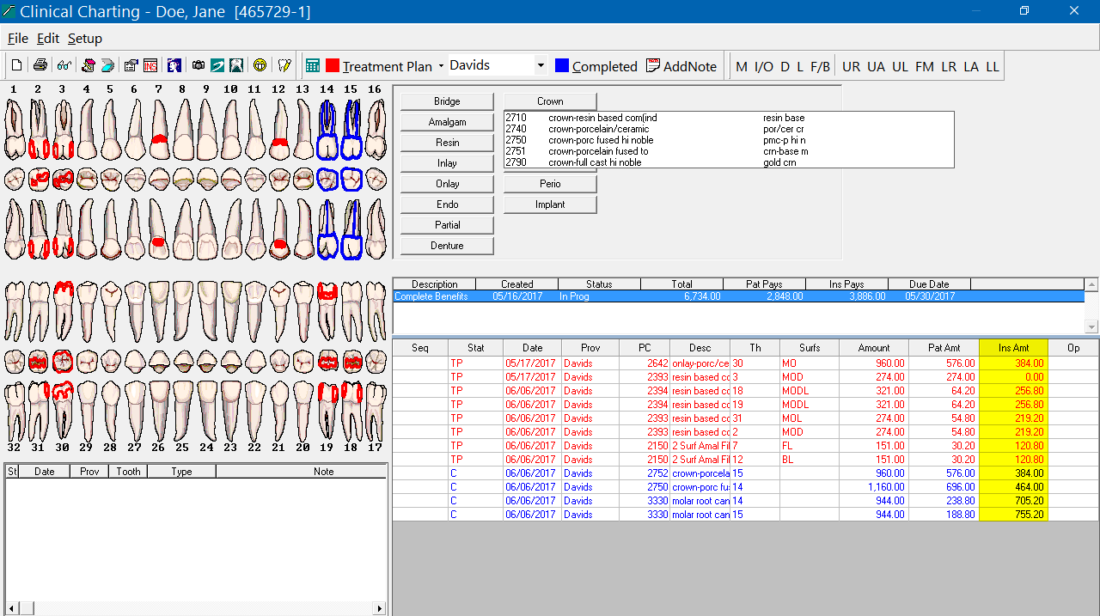
Task: Click the Treatment Plan red color swatch
Action: (333, 66)
